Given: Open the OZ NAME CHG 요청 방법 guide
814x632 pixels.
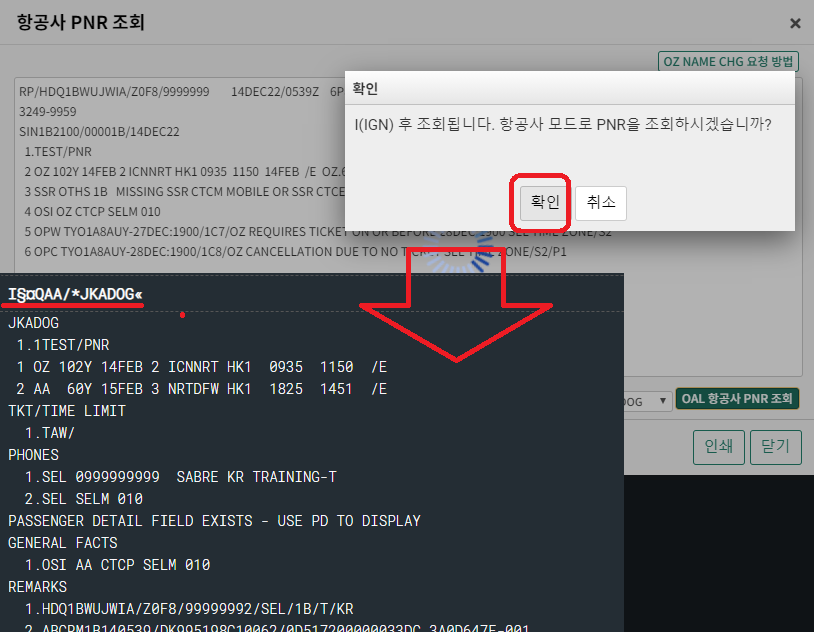Looking at the screenshot, I should [728, 61].
